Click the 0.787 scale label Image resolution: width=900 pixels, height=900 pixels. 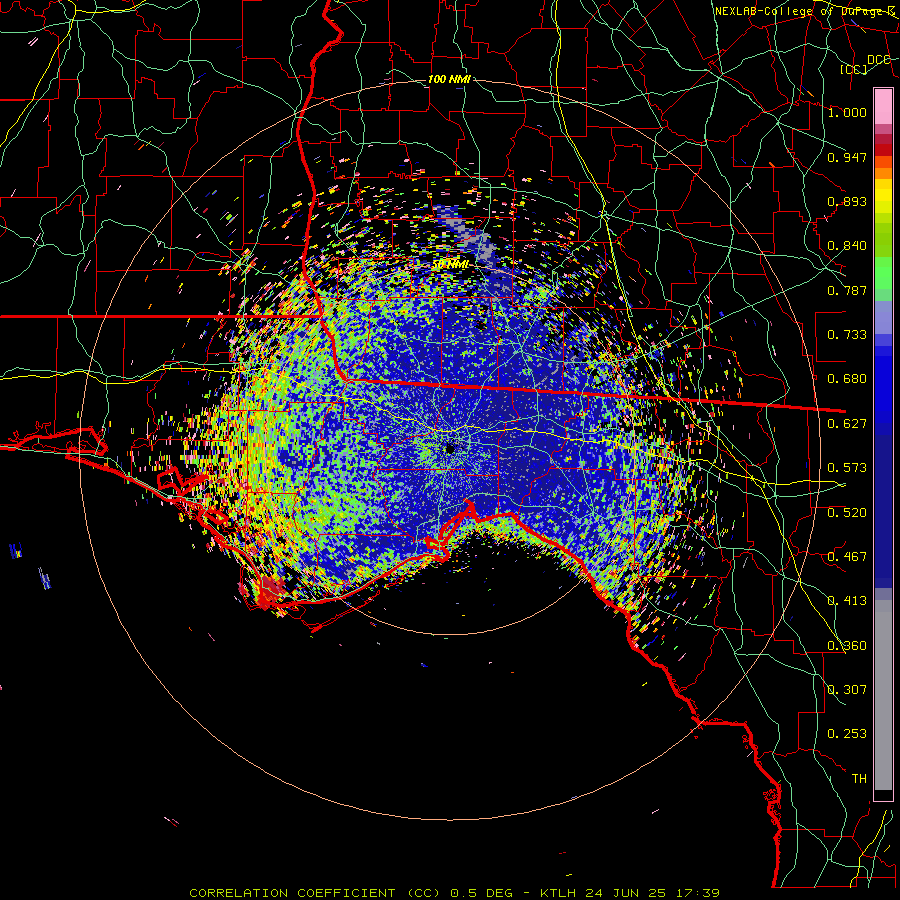[847, 290]
